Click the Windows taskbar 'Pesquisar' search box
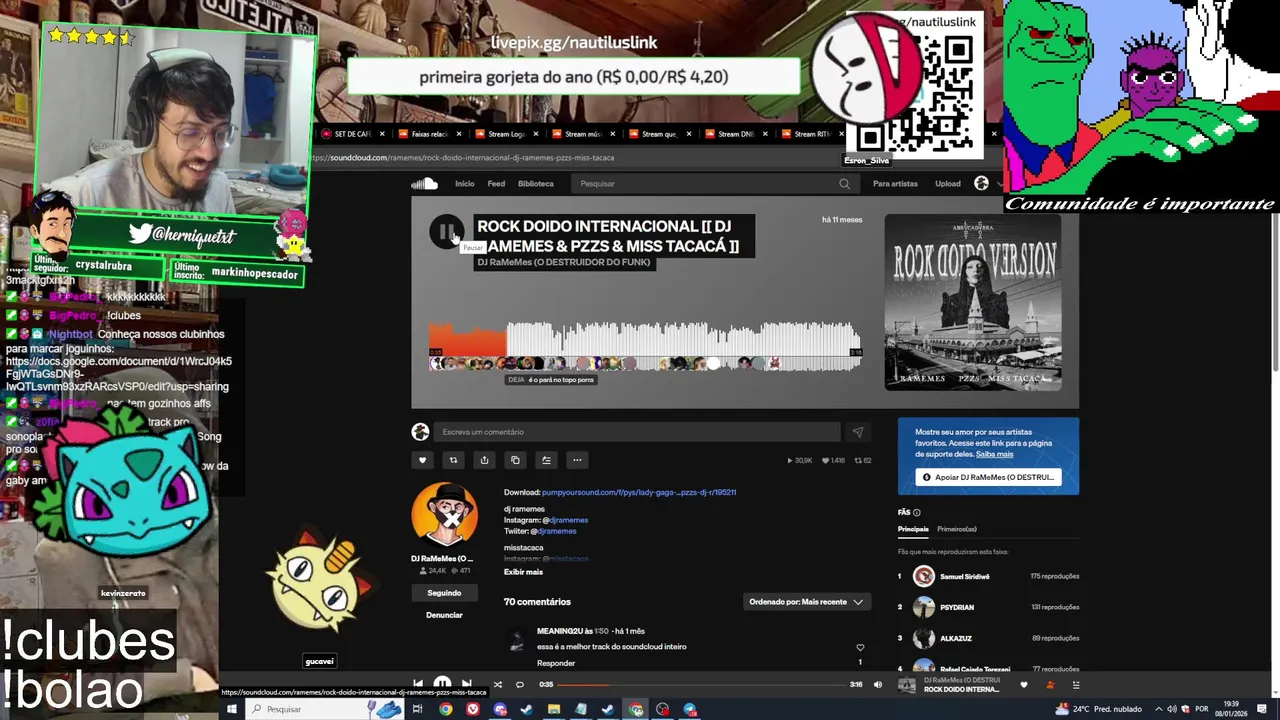 pos(324,709)
